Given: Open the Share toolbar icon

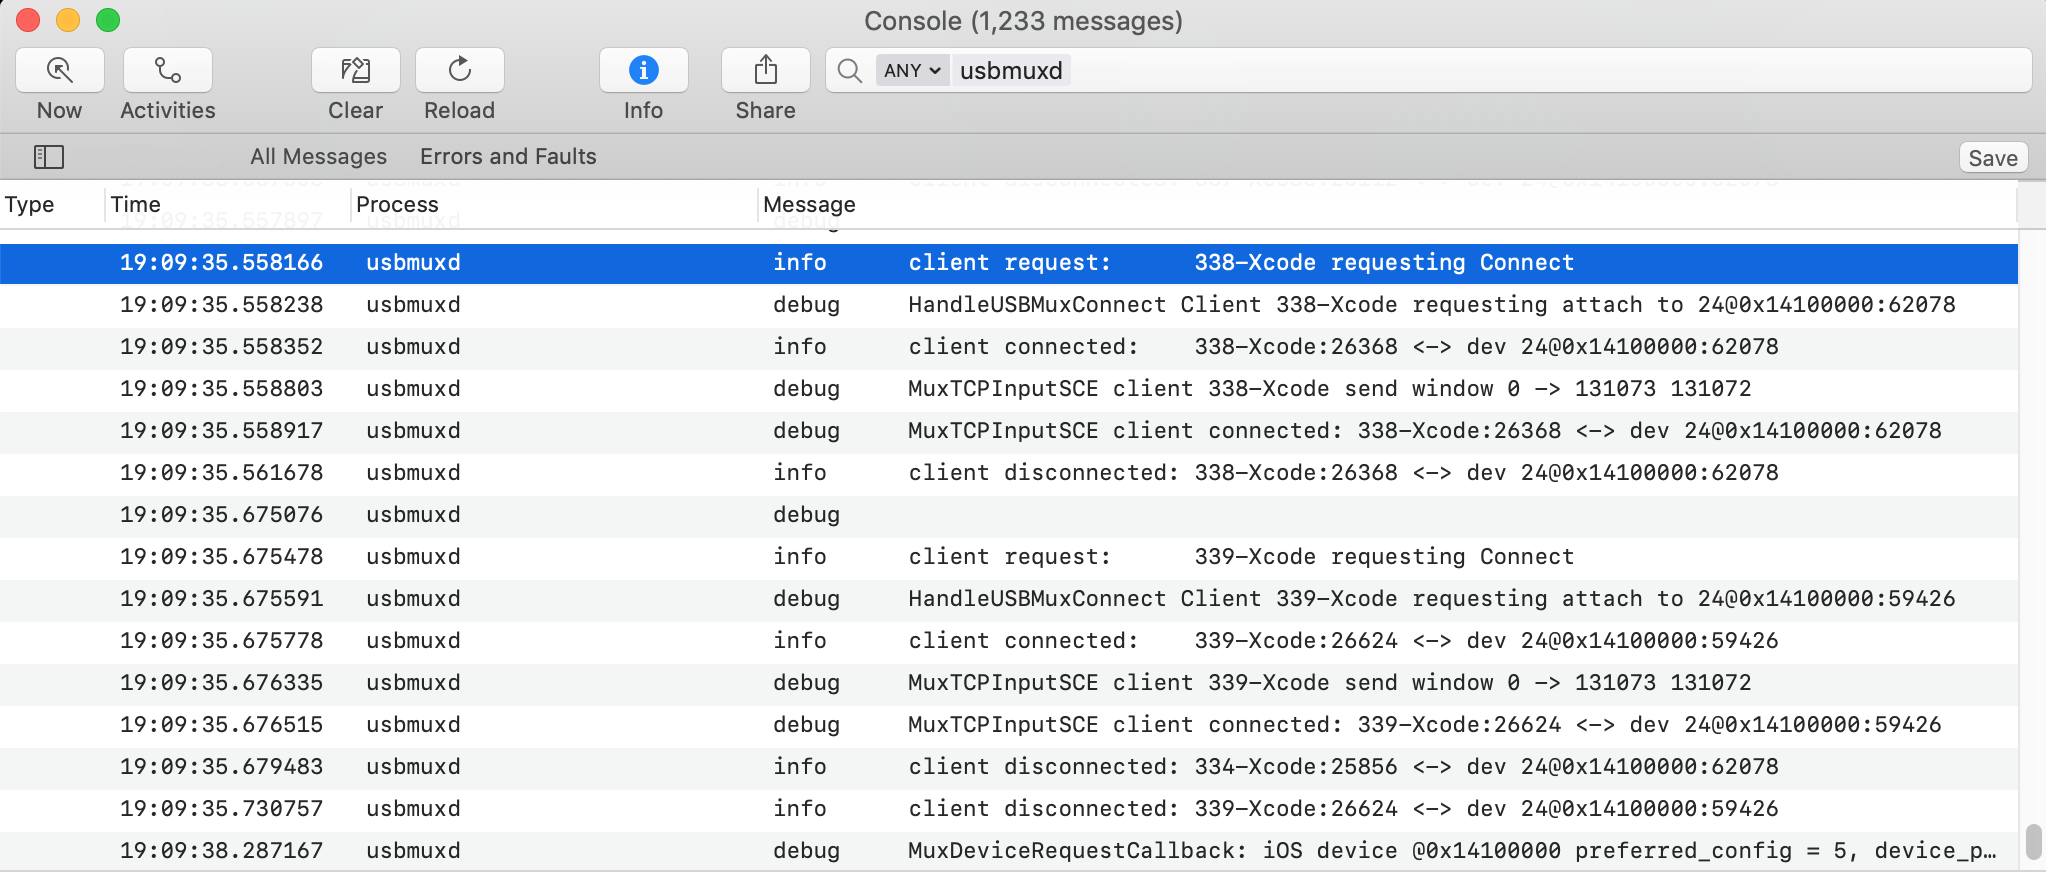Looking at the screenshot, I should click(x=766, y=70).
